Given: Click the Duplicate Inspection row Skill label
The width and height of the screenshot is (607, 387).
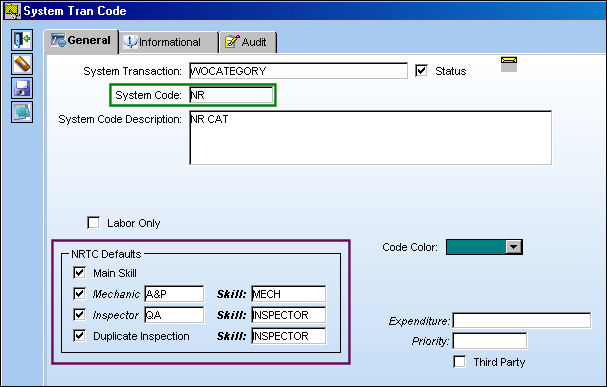Looking at the screenshot, I should pos(231,336).
